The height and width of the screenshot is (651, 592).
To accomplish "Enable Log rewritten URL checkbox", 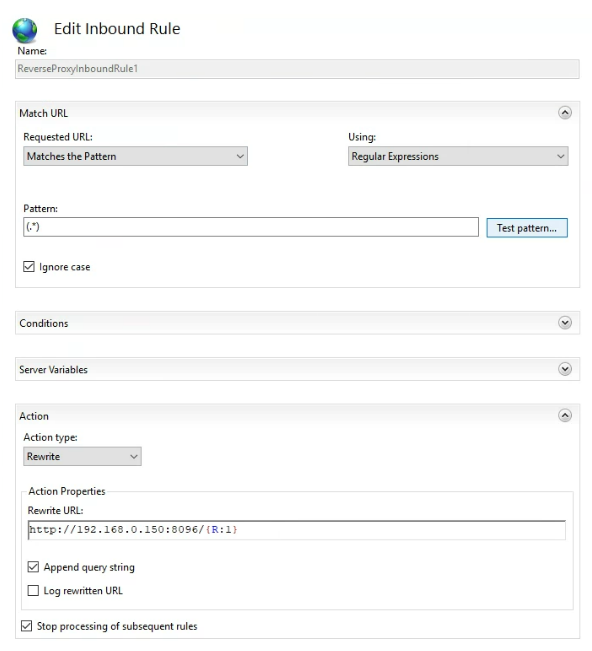I will [33, 590].
